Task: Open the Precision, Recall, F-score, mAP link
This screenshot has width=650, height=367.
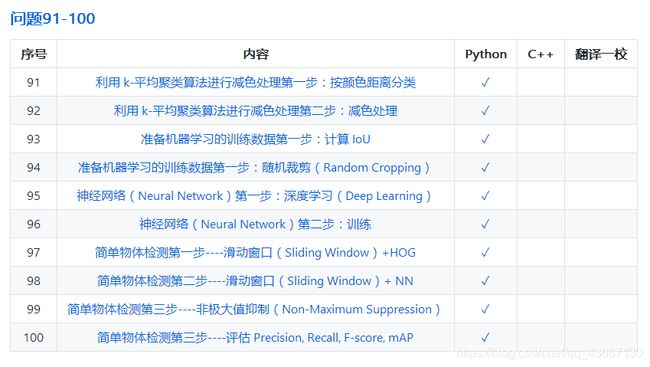Action: pyautogui.click(x=255, y=338)
